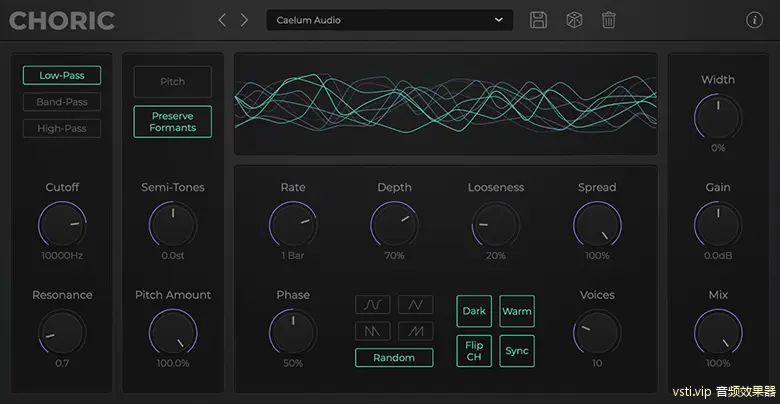Screen dimensions: 780x404
Task: Save the current preset with floppy icon
Action: [539, 20]
